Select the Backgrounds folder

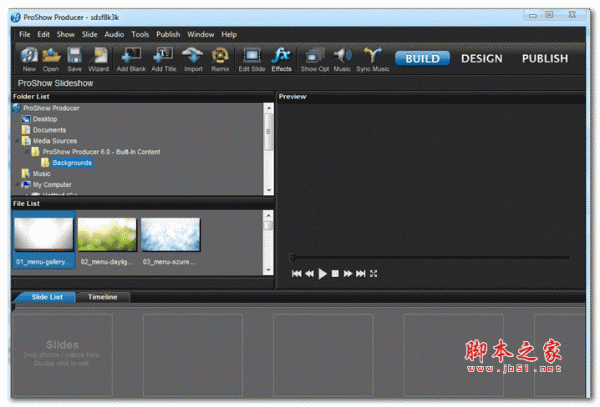point(72,163)
